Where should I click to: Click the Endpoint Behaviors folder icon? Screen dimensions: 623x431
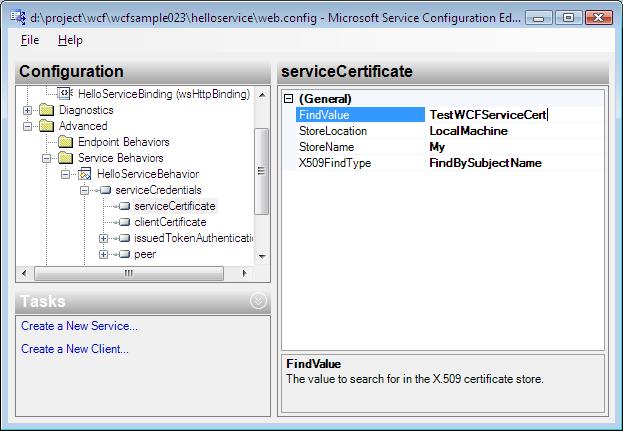pyautogui.click(x=66, y=142)
